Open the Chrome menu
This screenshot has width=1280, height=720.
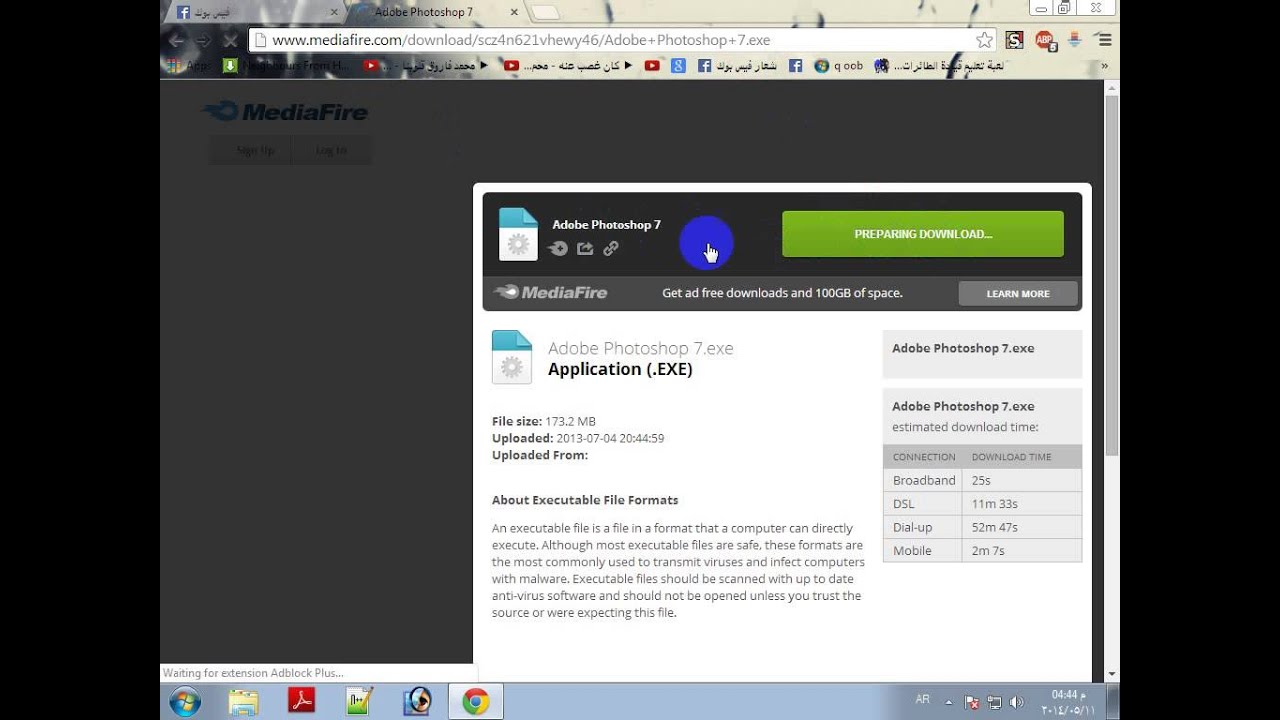tap(1104, 40)
